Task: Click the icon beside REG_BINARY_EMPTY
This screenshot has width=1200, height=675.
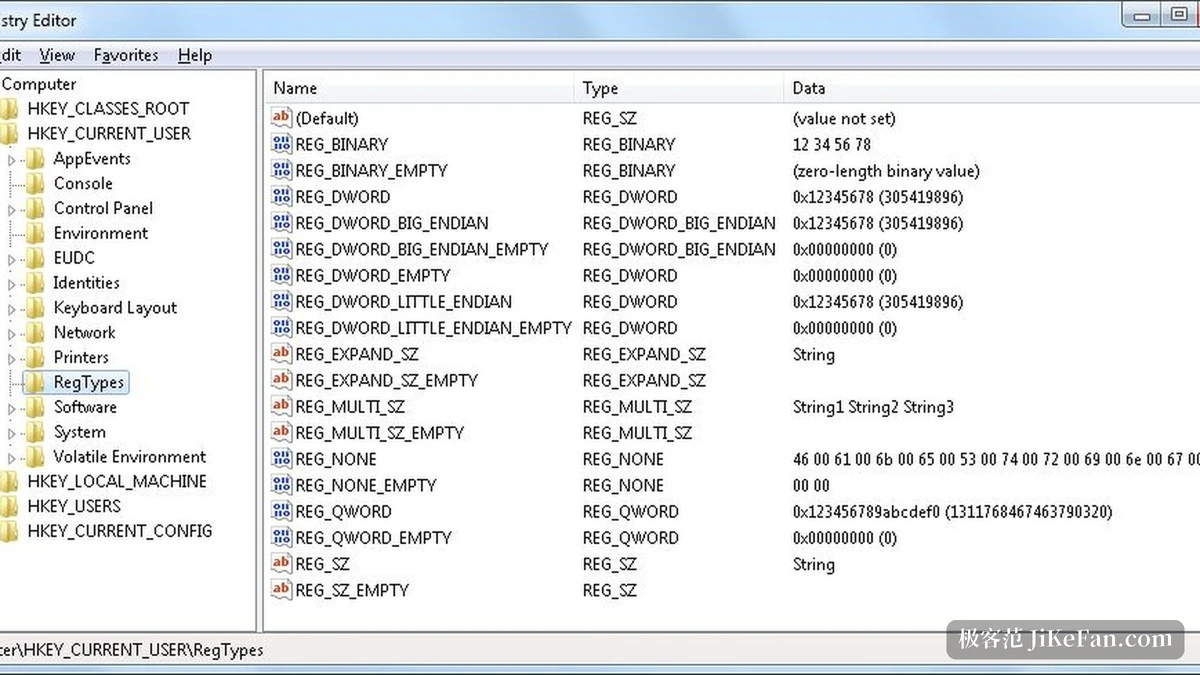Action: click(281, 170)
